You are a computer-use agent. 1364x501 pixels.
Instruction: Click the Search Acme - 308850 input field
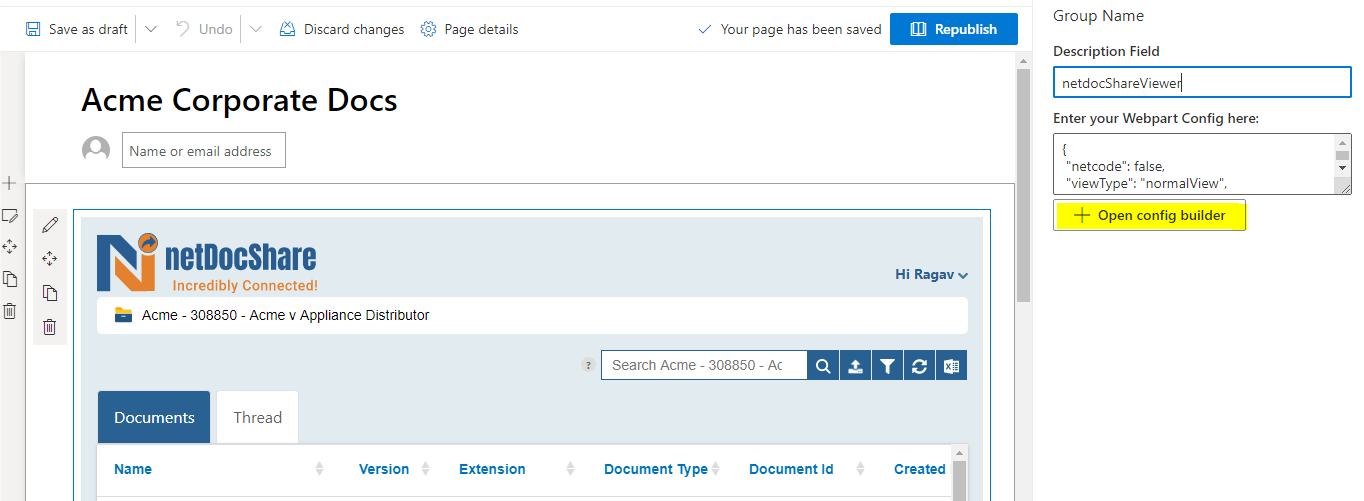(x=704, y=365)
